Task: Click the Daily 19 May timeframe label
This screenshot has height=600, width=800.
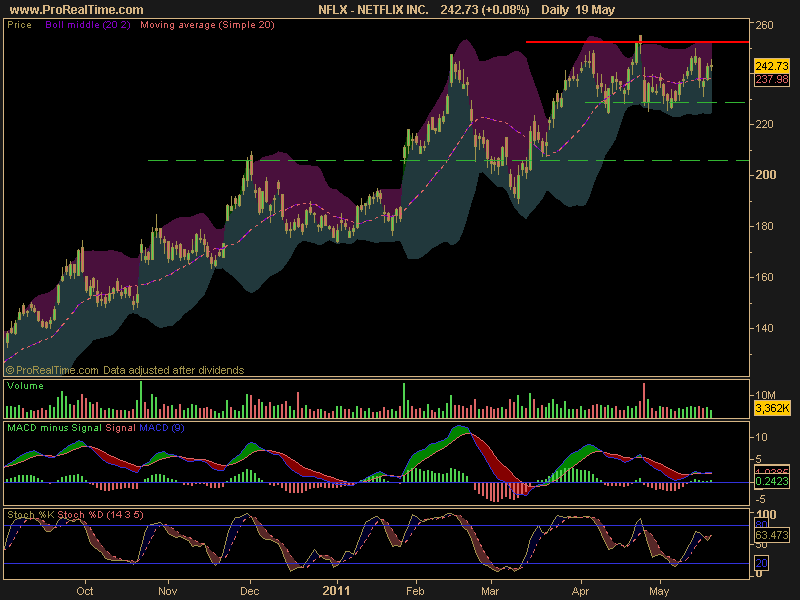Action: pyautogui.click(x=578, y=10)
